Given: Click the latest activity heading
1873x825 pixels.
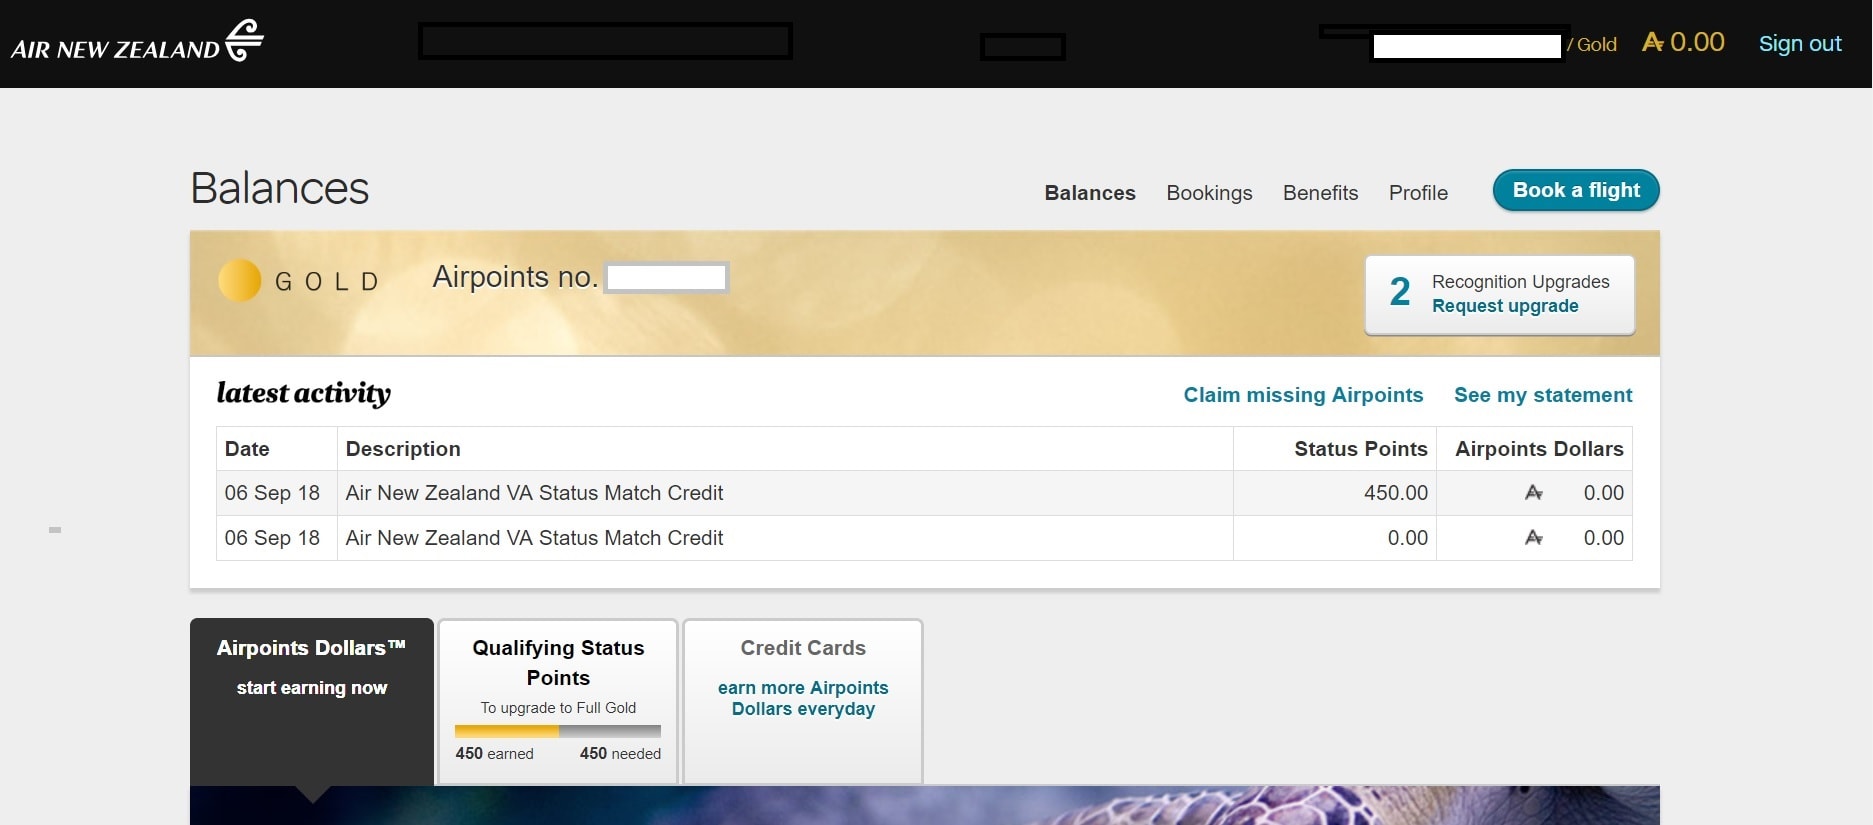Looking at the screenshot, I should pyautogui.click(x=304, y=393).
